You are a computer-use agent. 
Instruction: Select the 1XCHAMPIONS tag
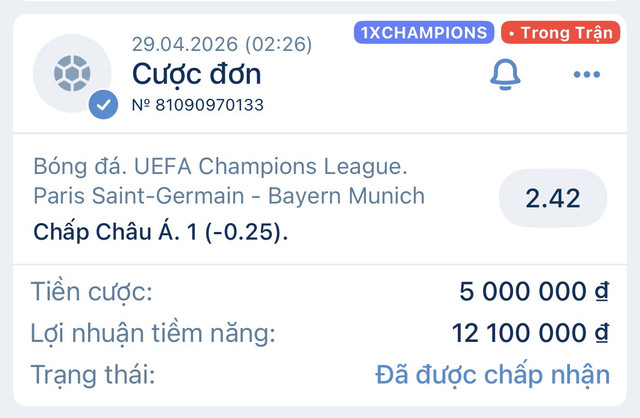click(424, 32)
